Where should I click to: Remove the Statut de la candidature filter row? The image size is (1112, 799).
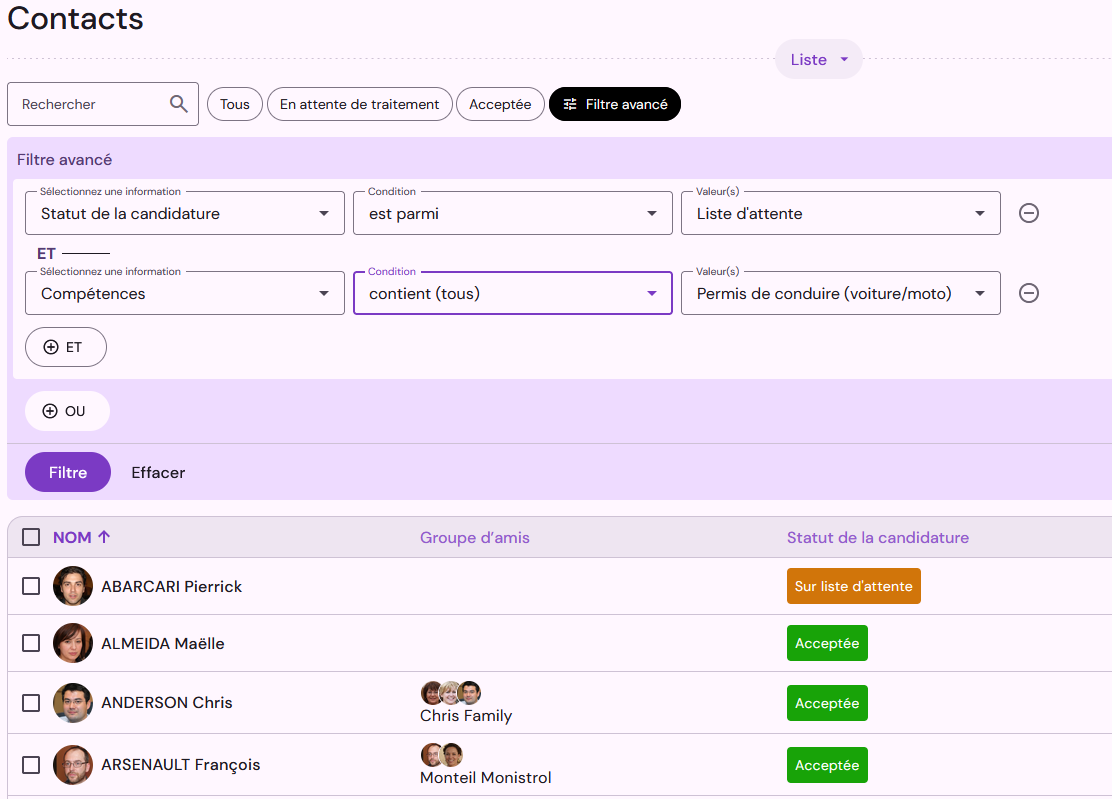tap(1028, 213)
